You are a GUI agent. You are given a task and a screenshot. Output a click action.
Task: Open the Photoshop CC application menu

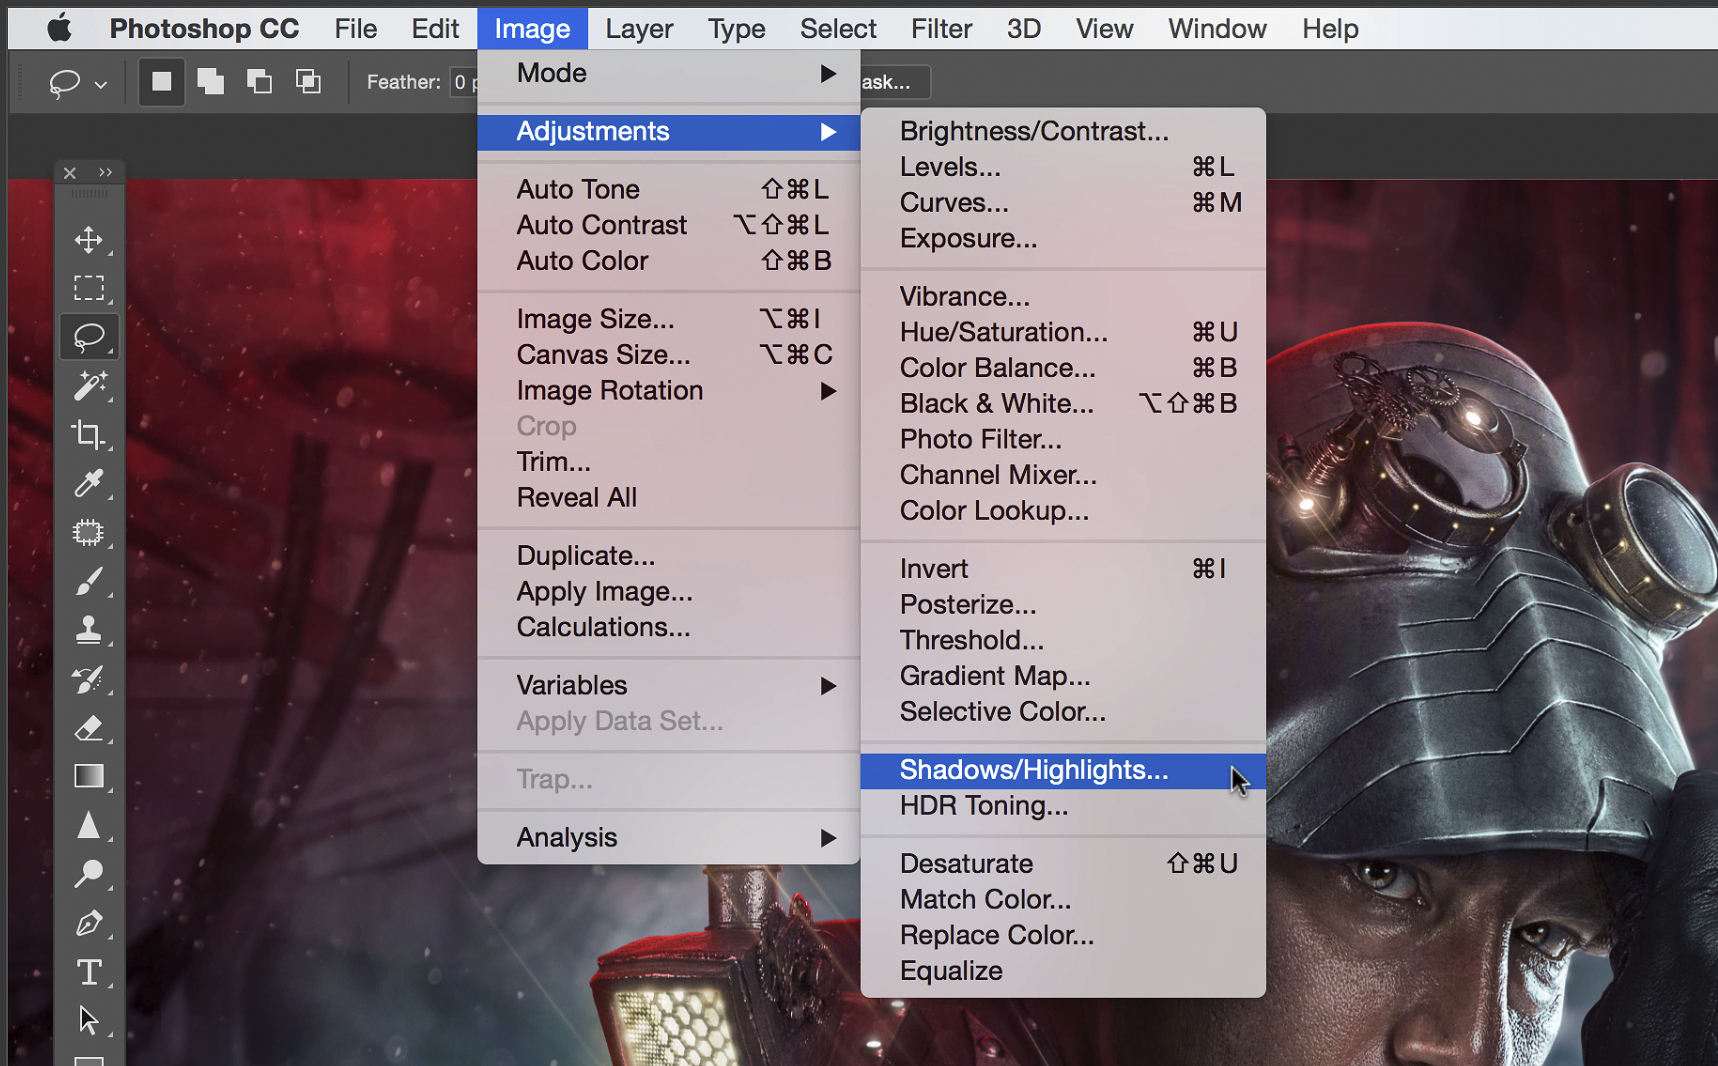pyautogui.click(x=204, y=29)
